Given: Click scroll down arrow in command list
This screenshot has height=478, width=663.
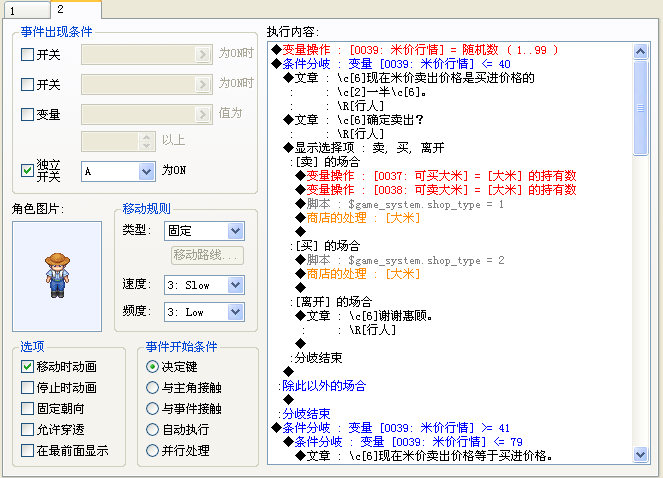Looking at the screenshot, I should point(641,455).
